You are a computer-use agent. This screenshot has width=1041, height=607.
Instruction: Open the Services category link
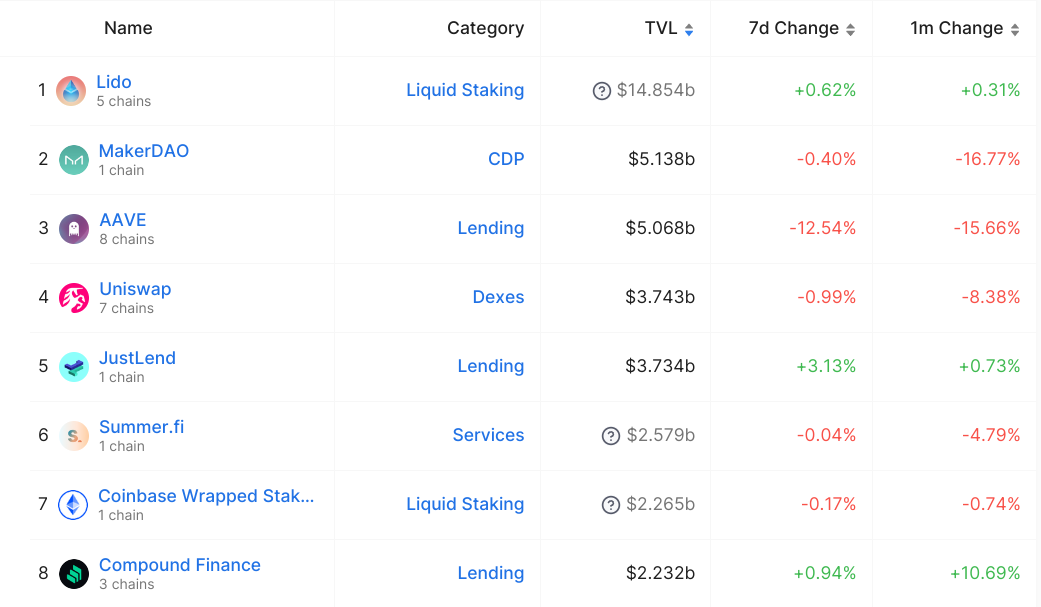click(489, 435)
